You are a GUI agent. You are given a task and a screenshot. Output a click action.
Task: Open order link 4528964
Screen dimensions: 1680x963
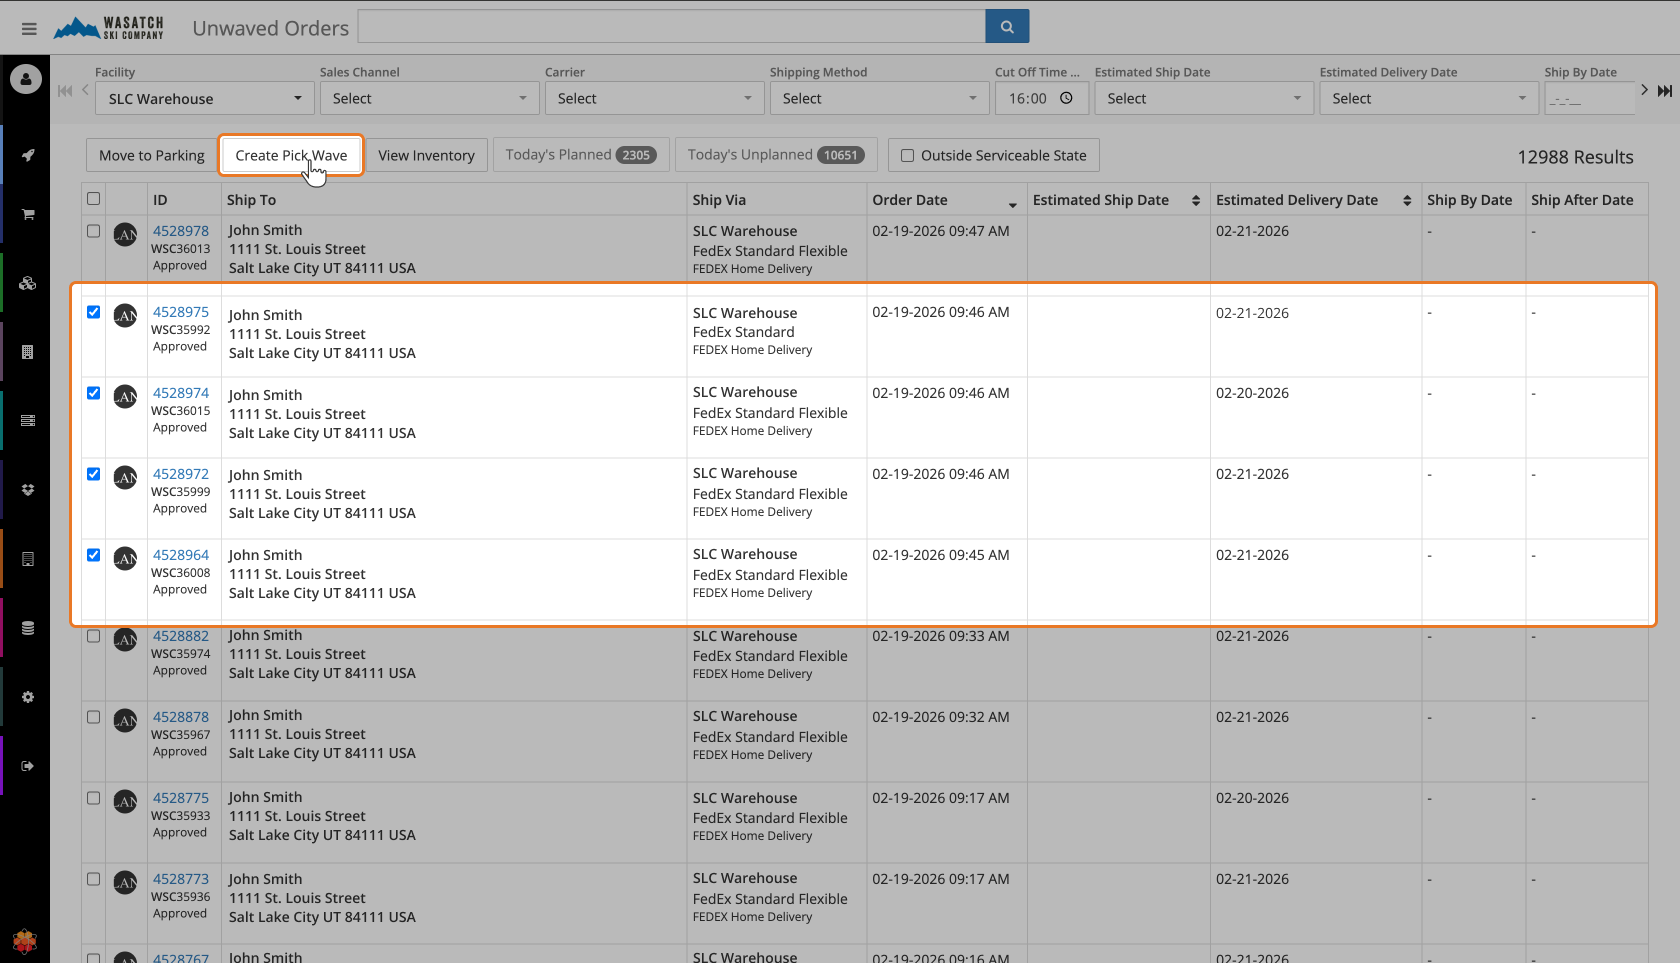[181, 555]
